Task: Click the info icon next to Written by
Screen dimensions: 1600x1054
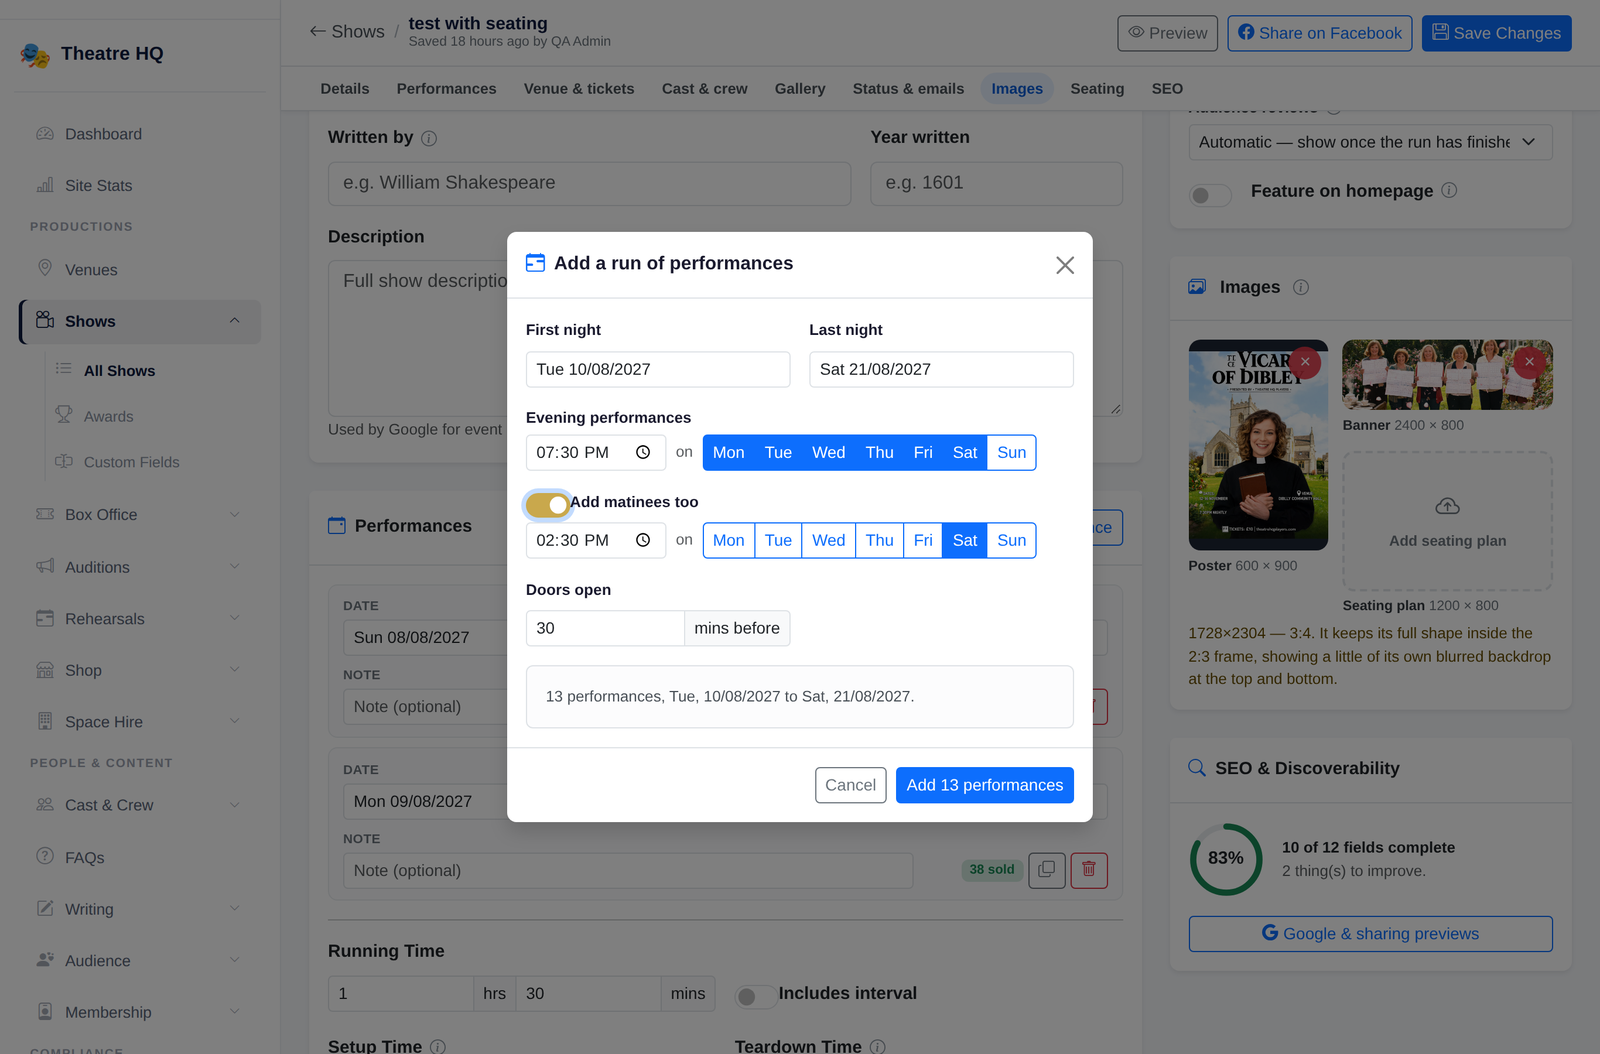Action: tap(429, 139)
